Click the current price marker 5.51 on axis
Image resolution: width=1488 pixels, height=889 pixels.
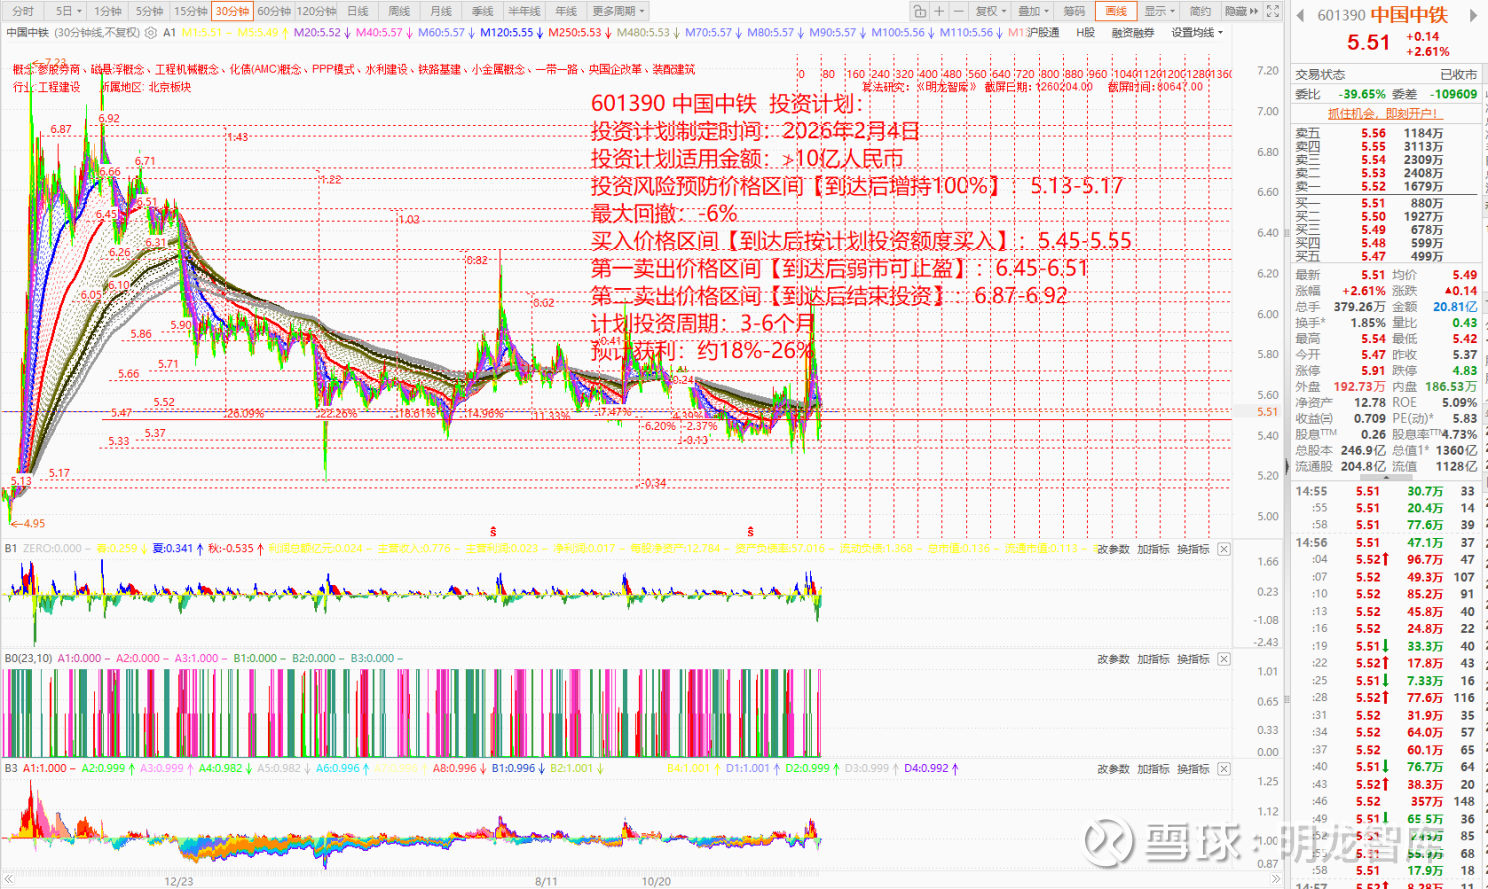click(1268, 411)
